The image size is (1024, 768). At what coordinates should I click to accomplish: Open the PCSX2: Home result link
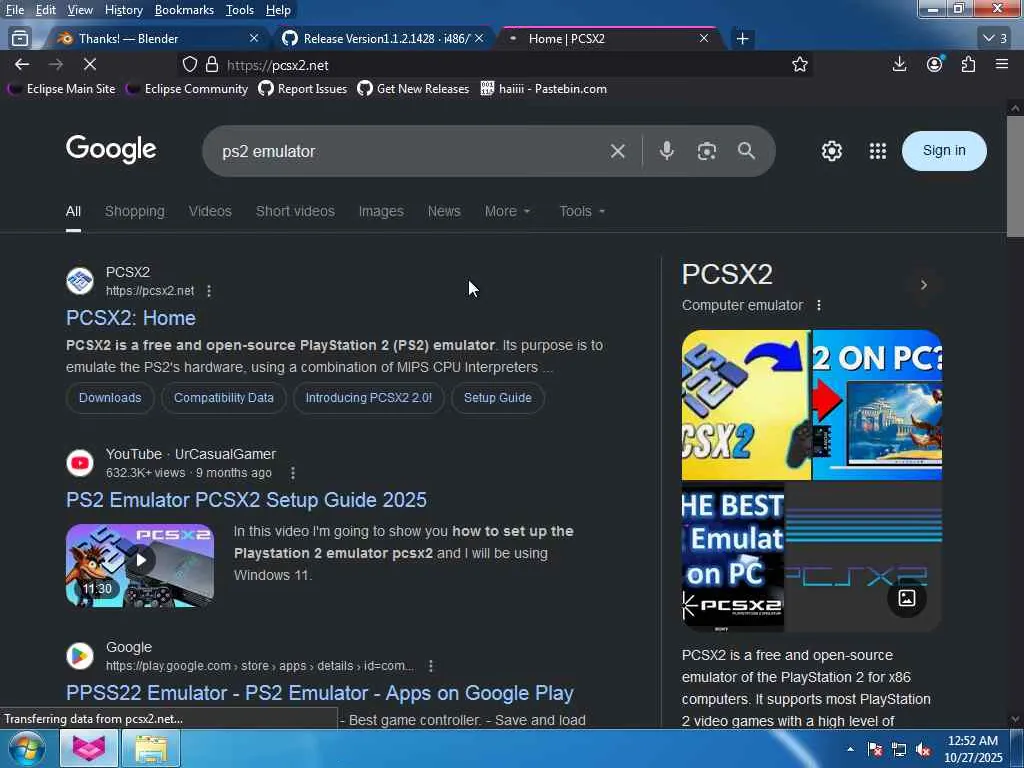[131, 318]
